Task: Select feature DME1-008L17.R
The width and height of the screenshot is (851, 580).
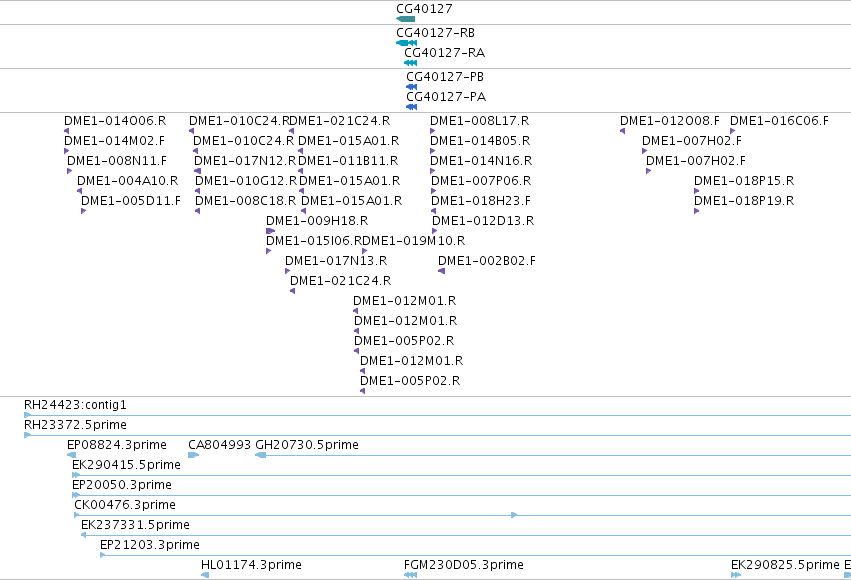Action: click(x=480, y=120)
